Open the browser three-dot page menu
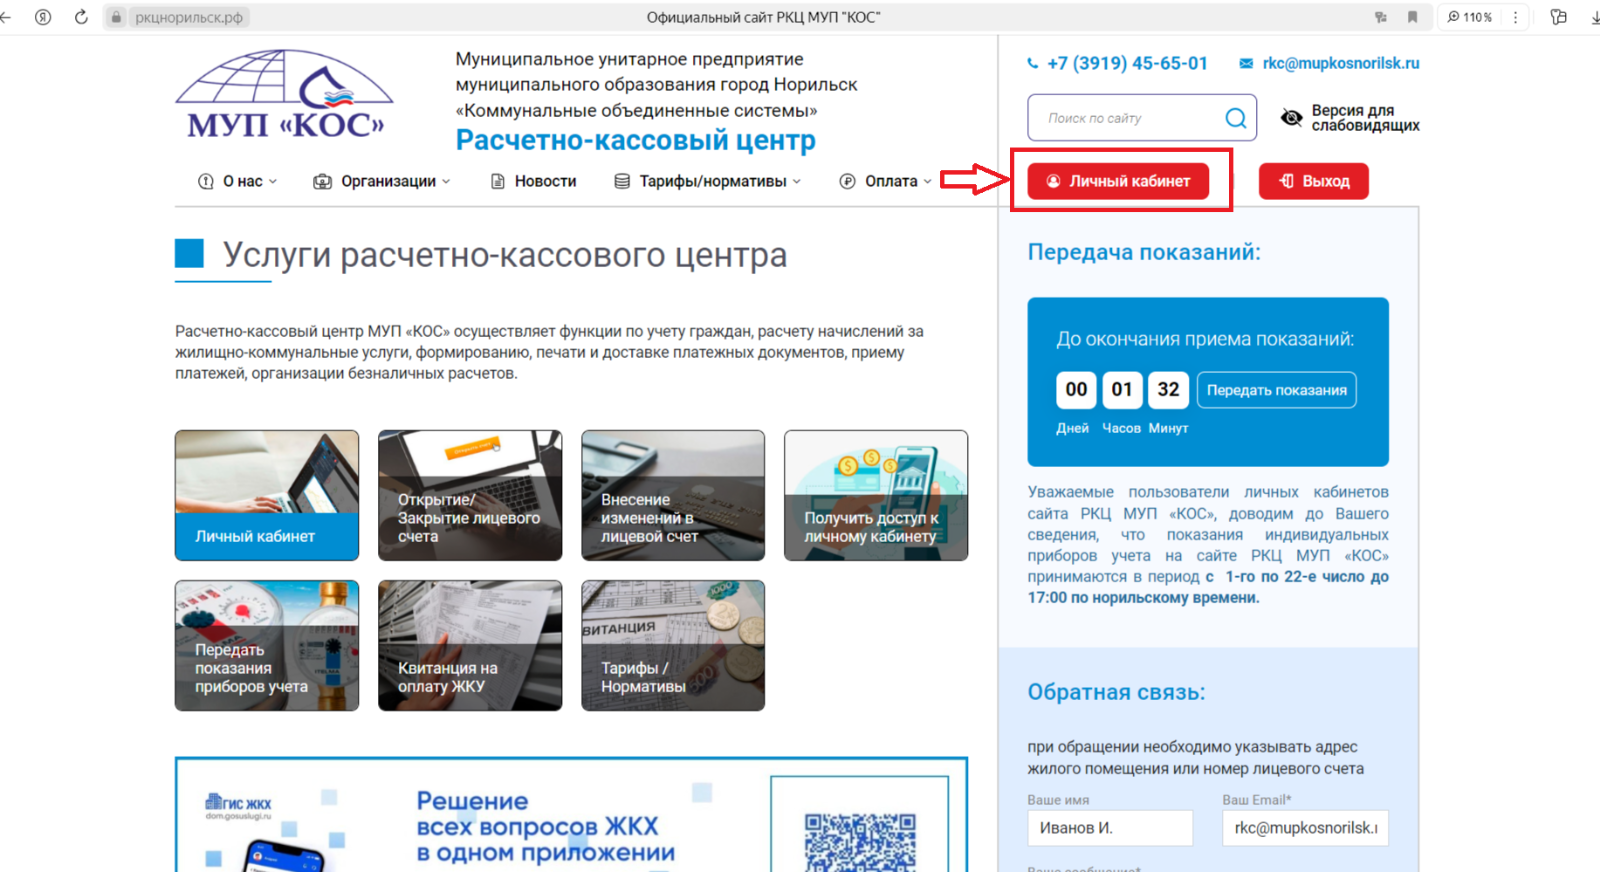Image resolution: width=1600 pixels, height=872 pixels. 1515,17
